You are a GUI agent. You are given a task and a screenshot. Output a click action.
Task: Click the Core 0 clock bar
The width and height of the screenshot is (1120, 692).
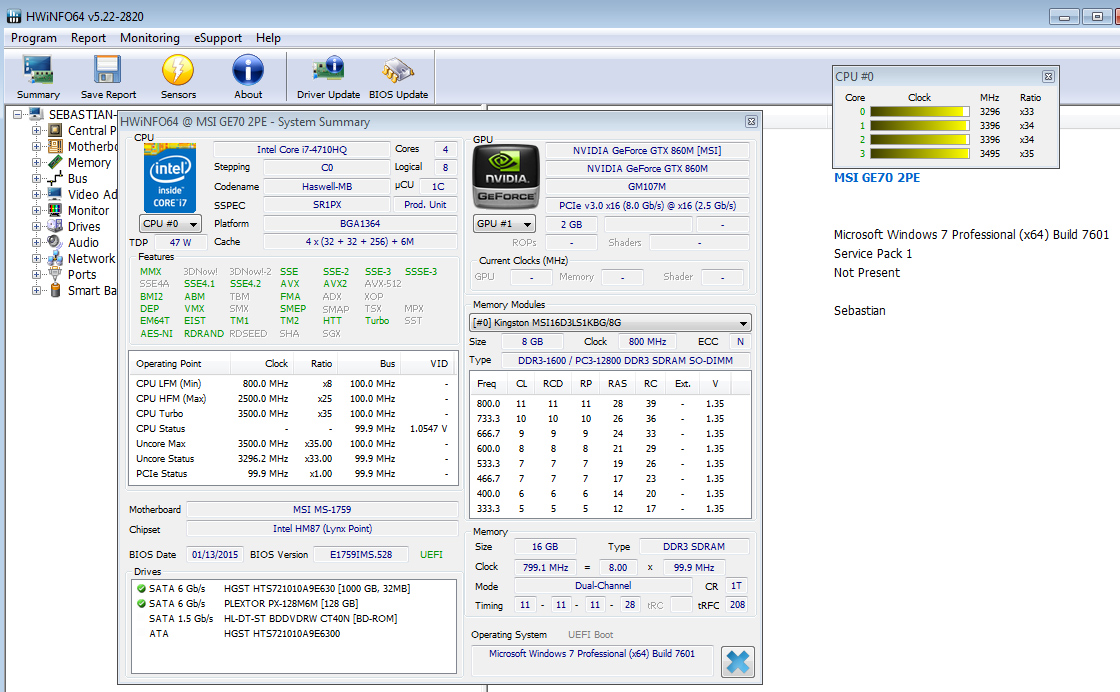[x=919, y=111]
